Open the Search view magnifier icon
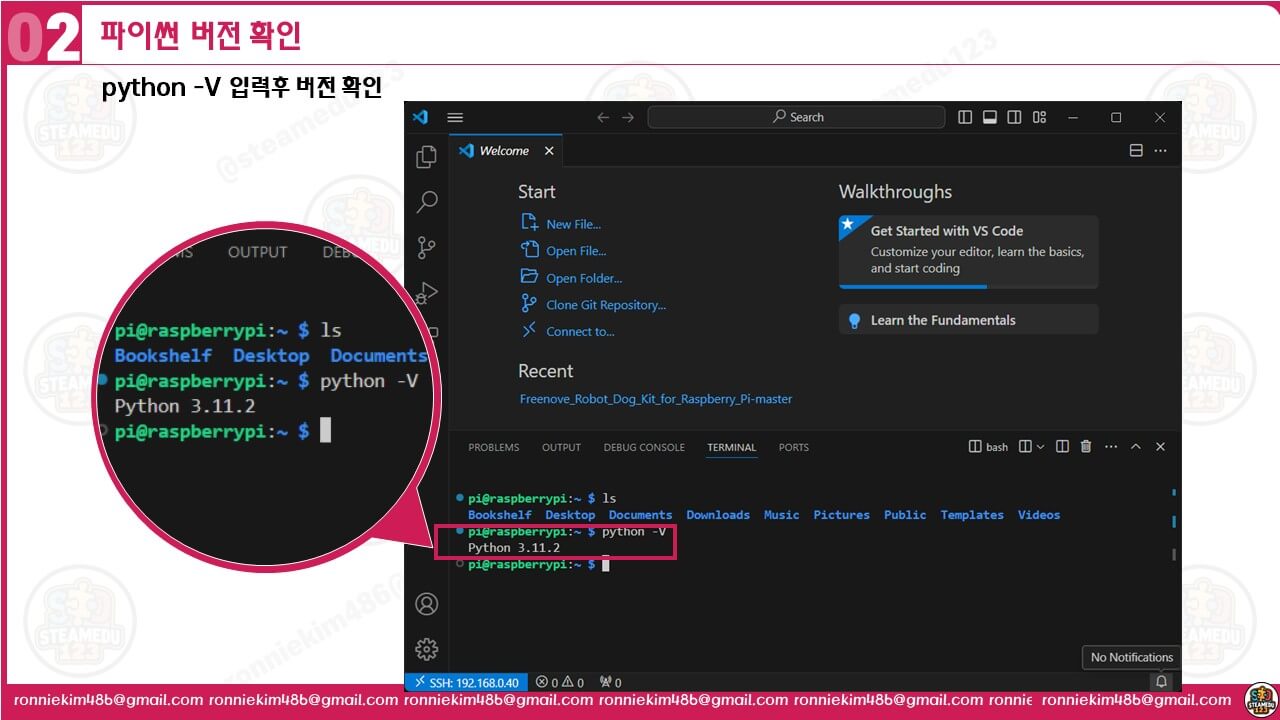 pos(427,202)
